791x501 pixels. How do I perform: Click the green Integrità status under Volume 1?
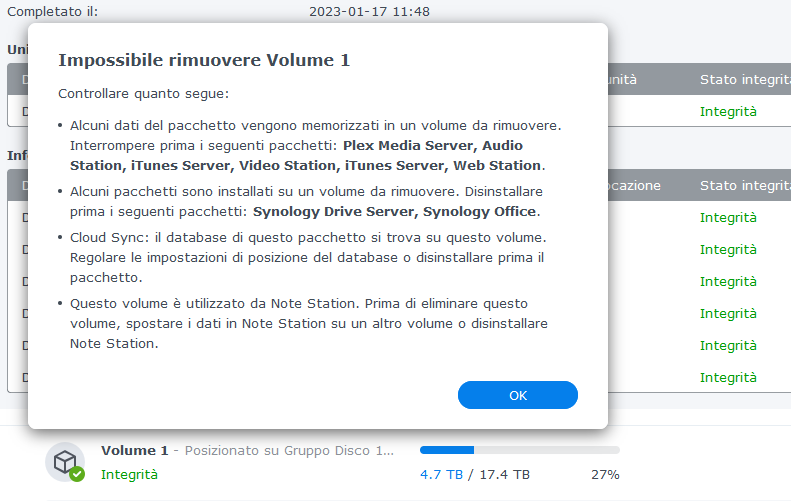tap(129, 474)
